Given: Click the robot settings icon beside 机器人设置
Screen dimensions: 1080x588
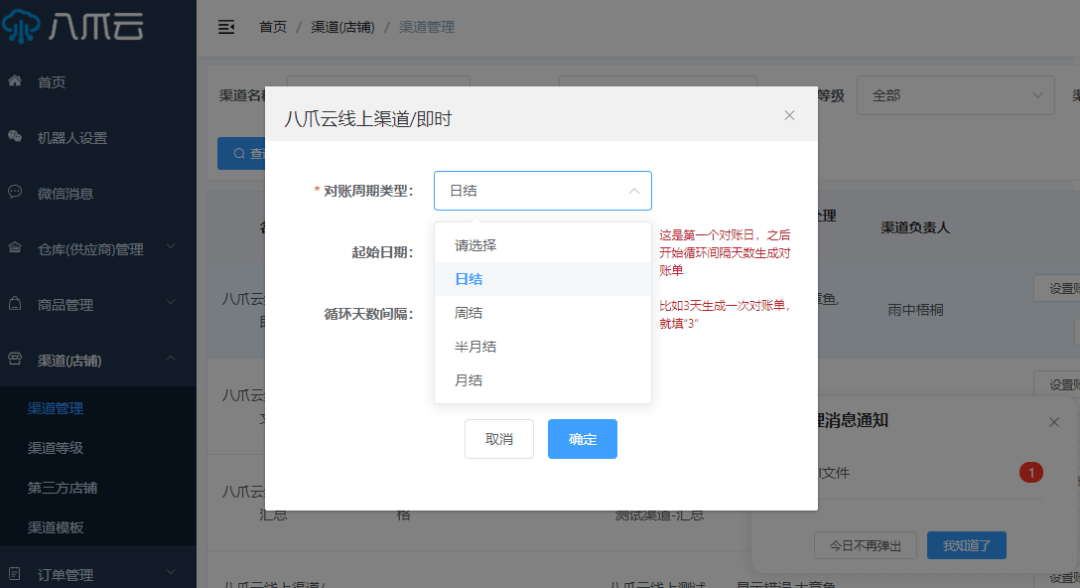Looking at the screenshot, I should [x=14, y=137].
